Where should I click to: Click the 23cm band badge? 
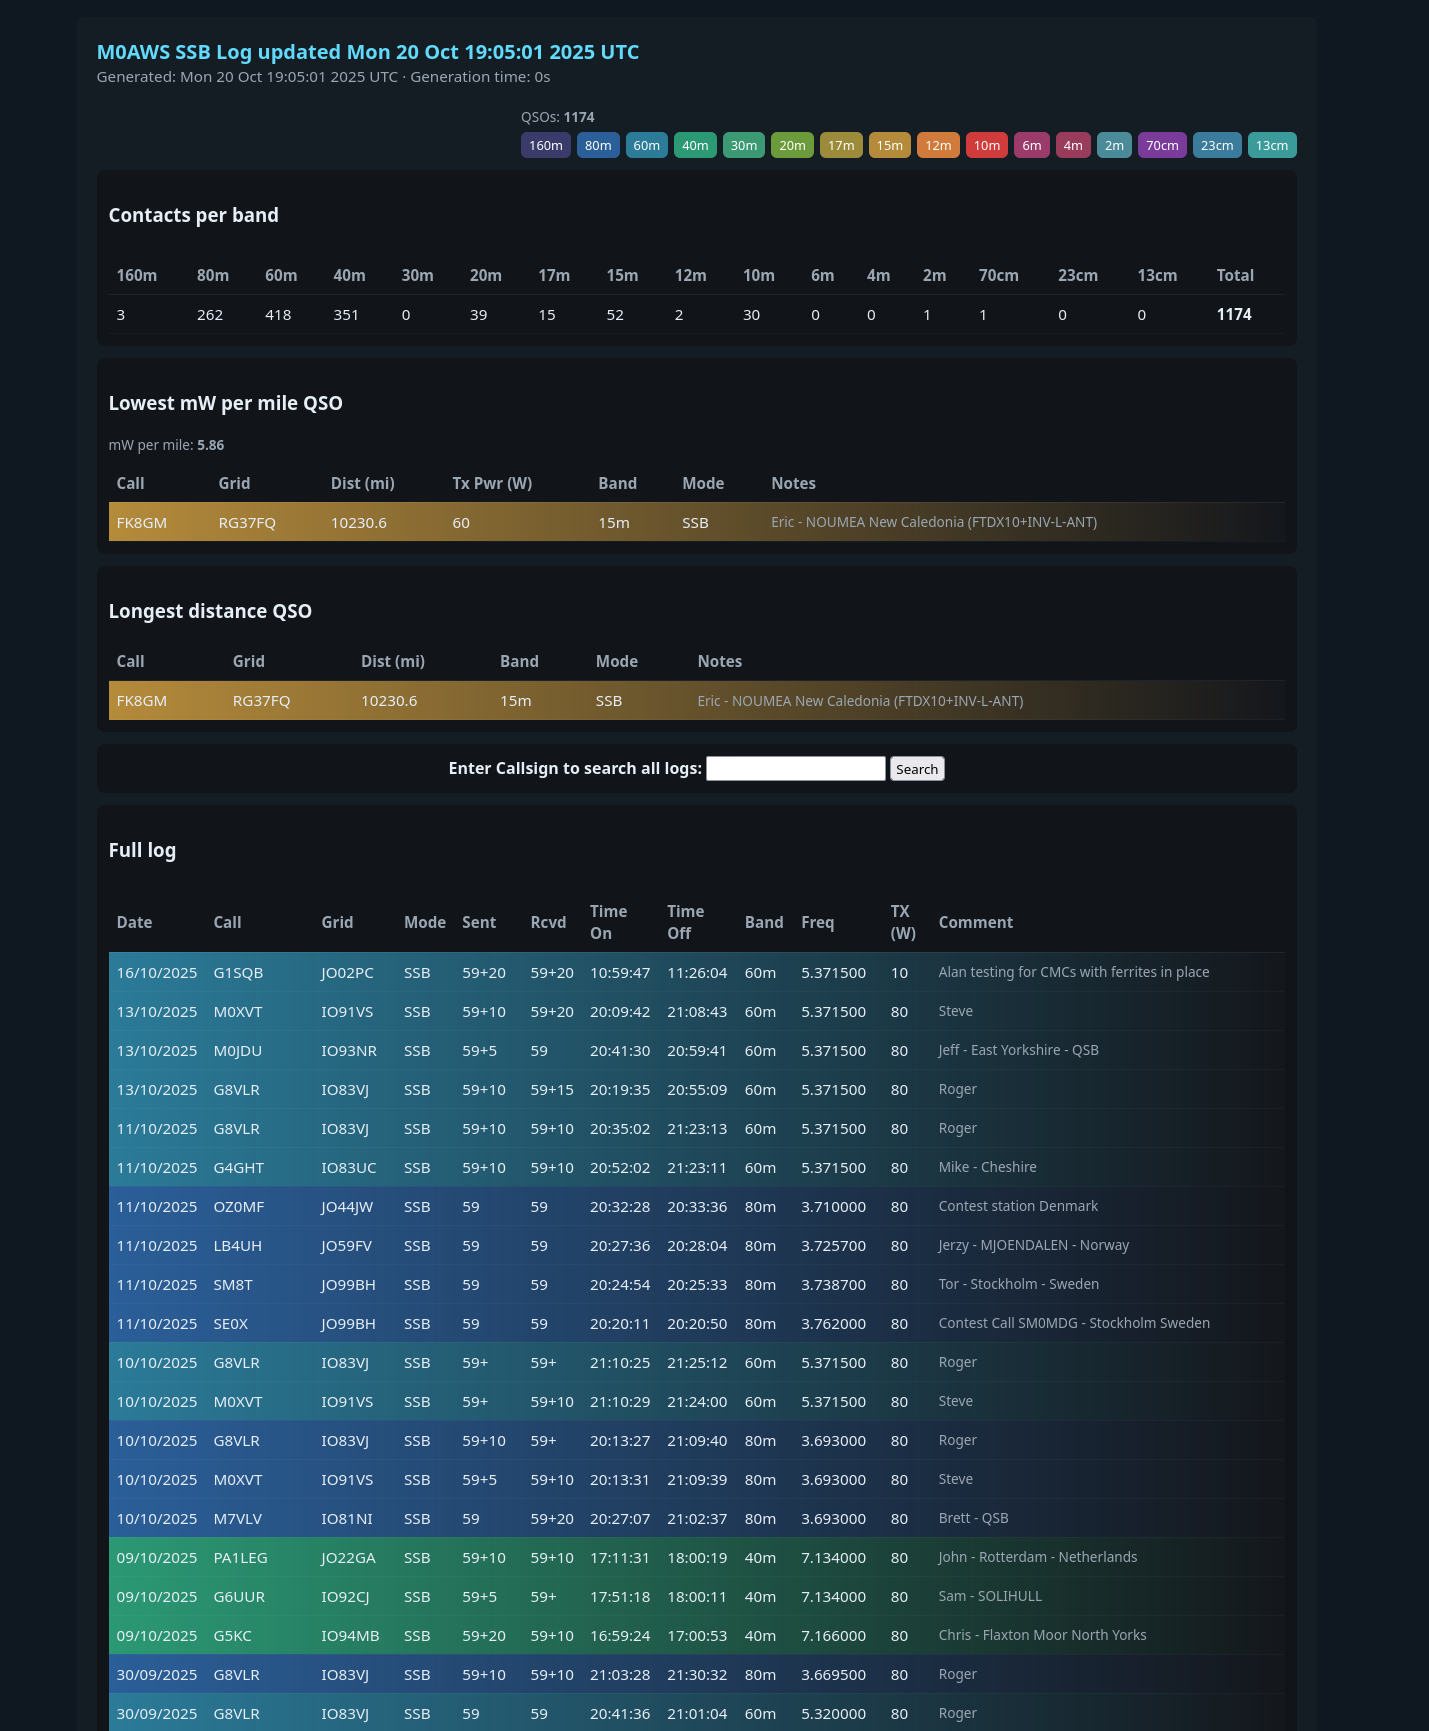coord(1217,145)
